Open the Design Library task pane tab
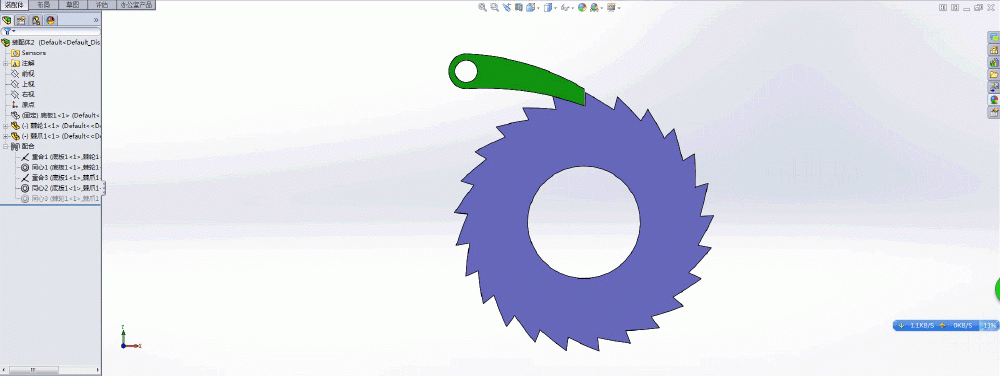 pos(993,62)
